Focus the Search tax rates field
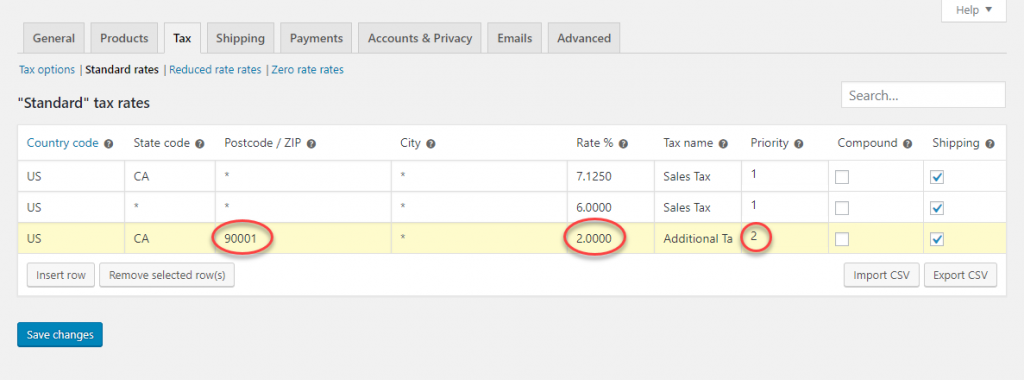Viewport: 1024px width, 380px height. (x=923, y=95)
